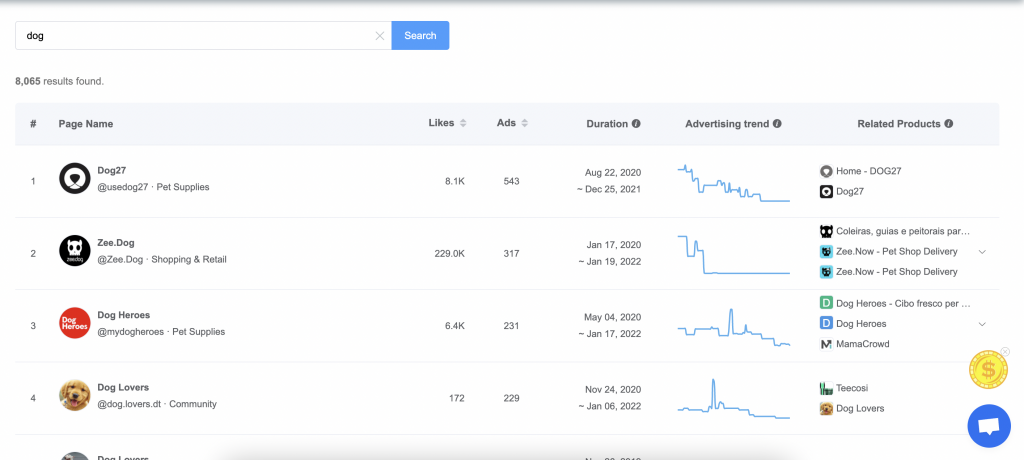
Task: Click the Page Name column header
Action: point(86,123)
